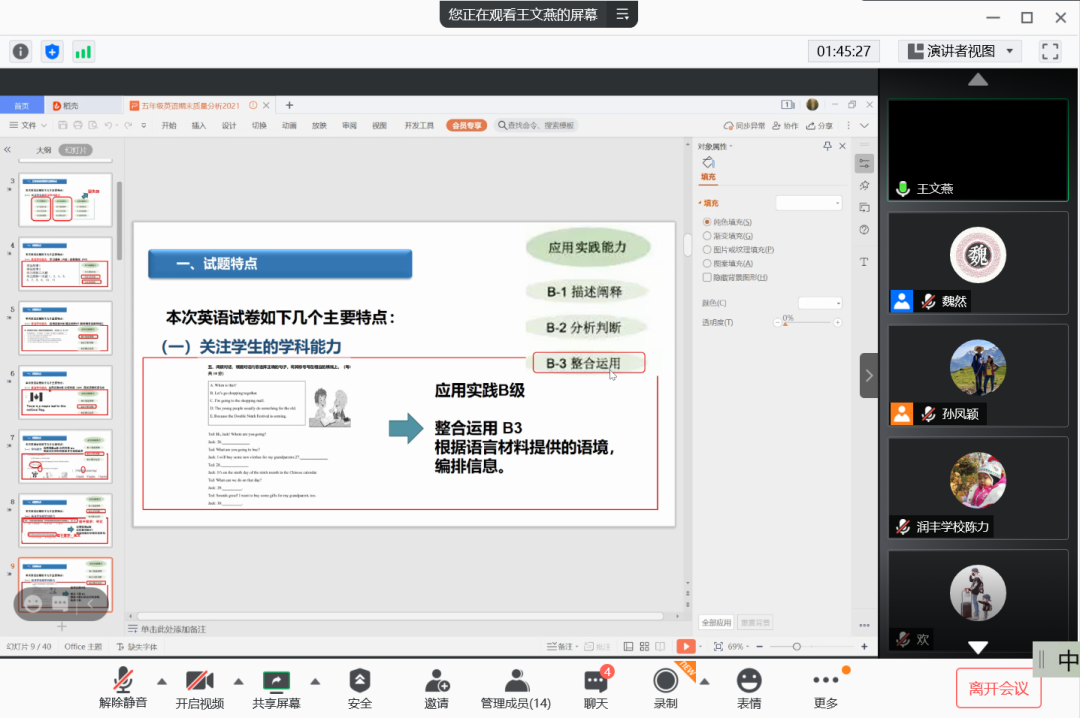The height and width of the screenshot is (718, 1080).
Task: Expand the share screen options arrow
Action: (315, 681)
